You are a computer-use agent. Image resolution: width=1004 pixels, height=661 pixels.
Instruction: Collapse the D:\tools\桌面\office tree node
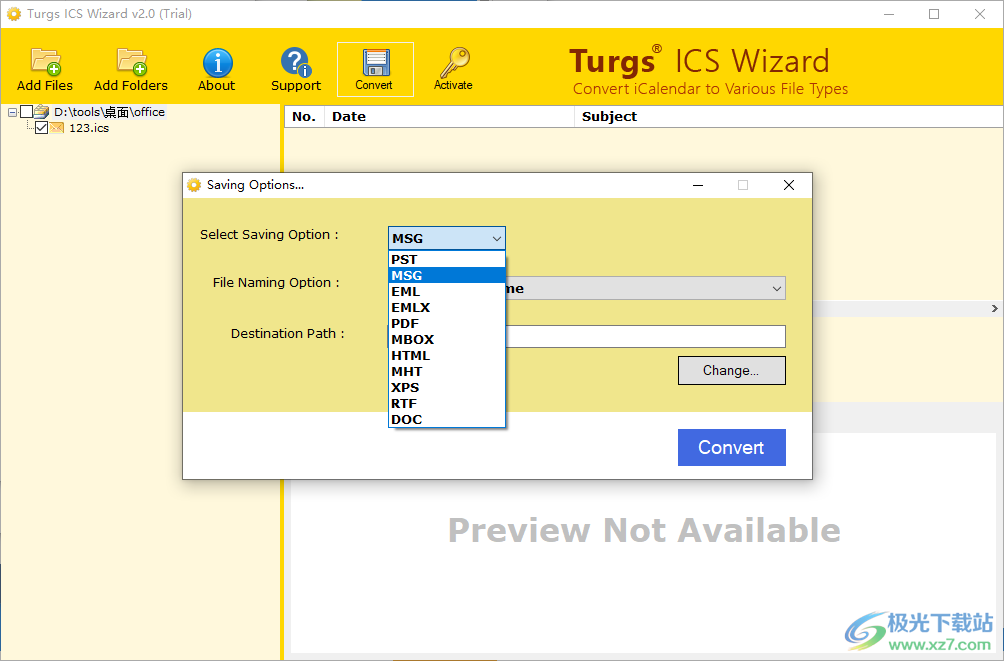pyautogui.click(x=12, y=112)
